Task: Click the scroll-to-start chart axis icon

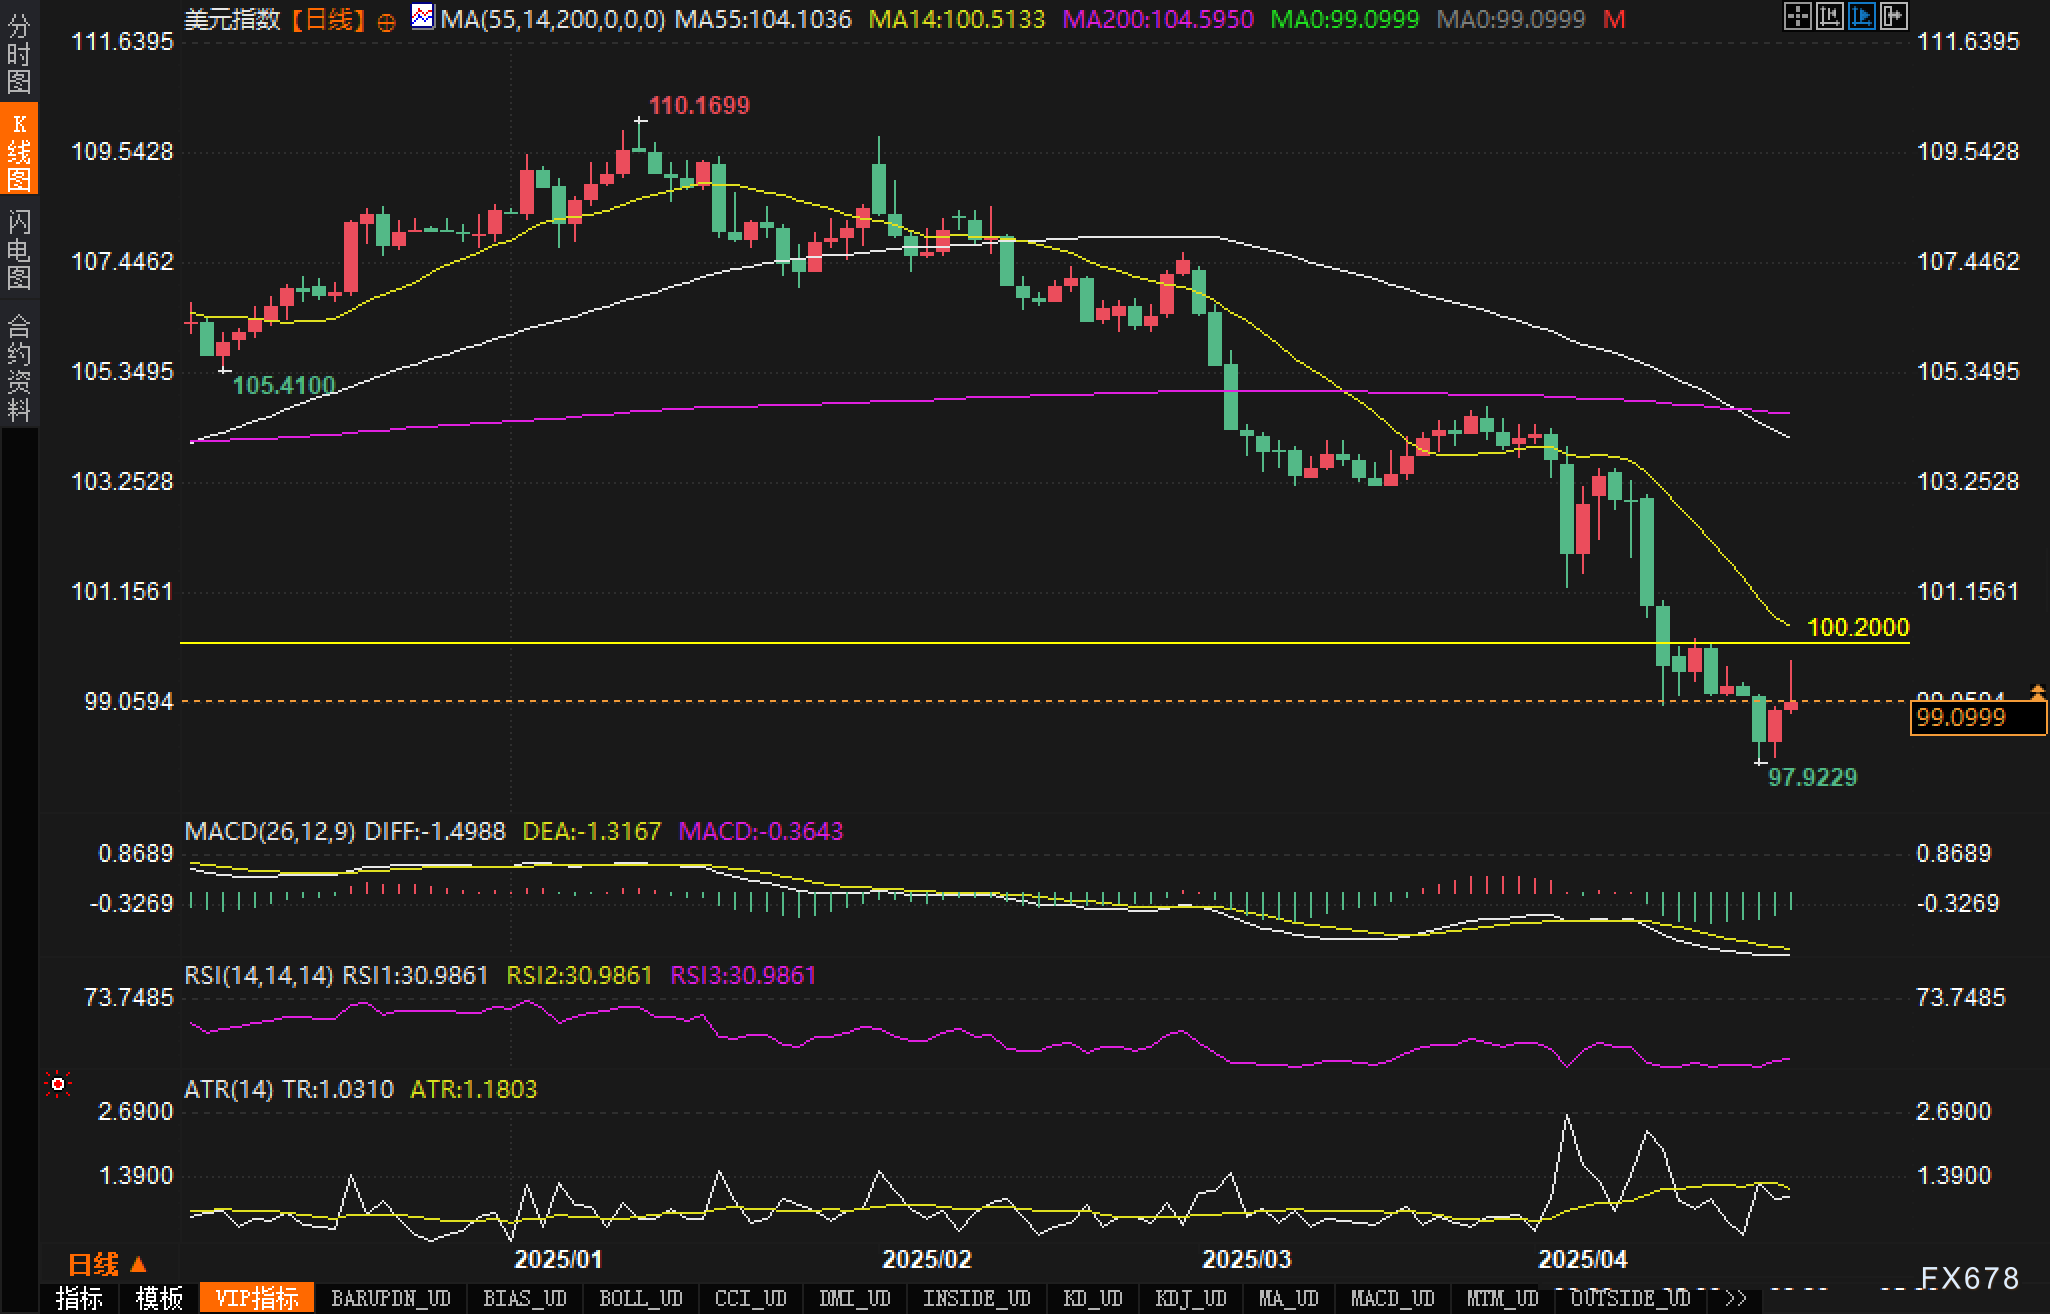Action: [x=1829, y=16]
